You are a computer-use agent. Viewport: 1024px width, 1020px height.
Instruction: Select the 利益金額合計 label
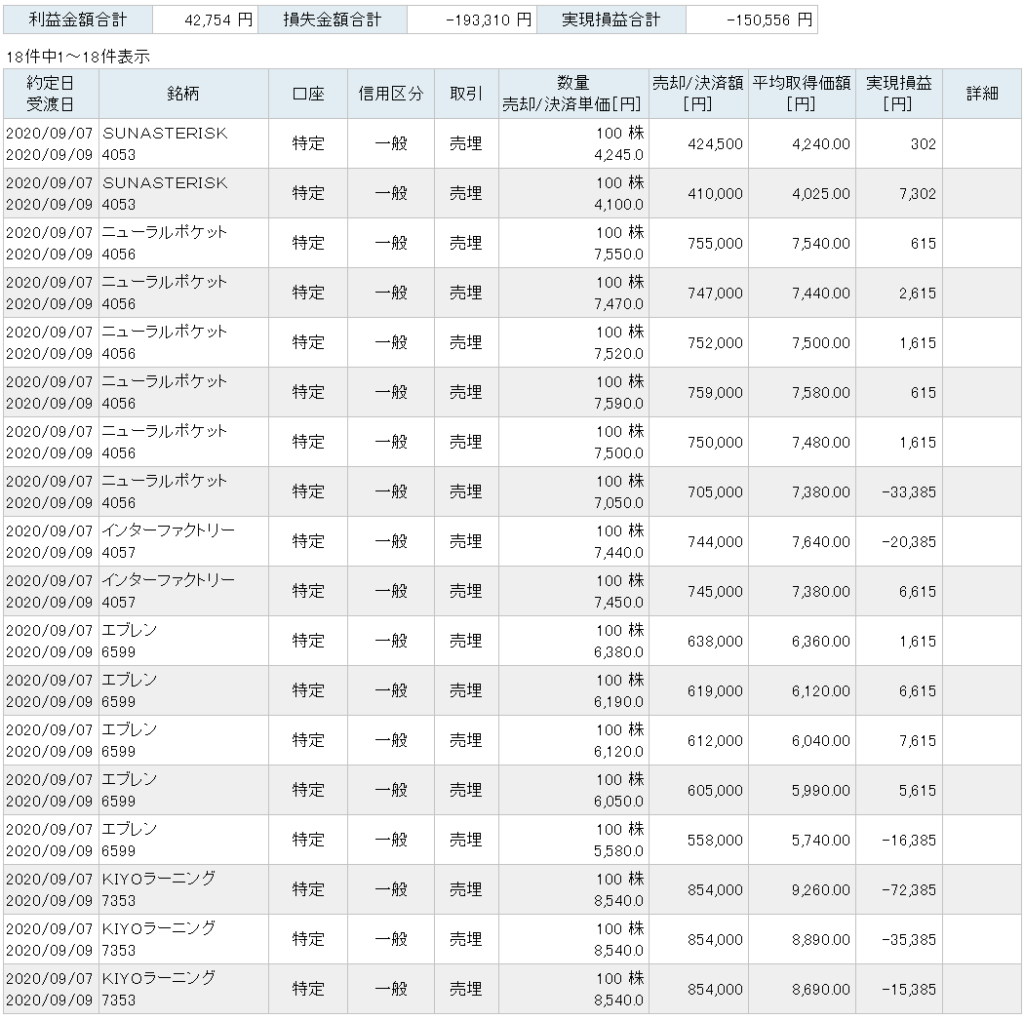click(78, 20)
